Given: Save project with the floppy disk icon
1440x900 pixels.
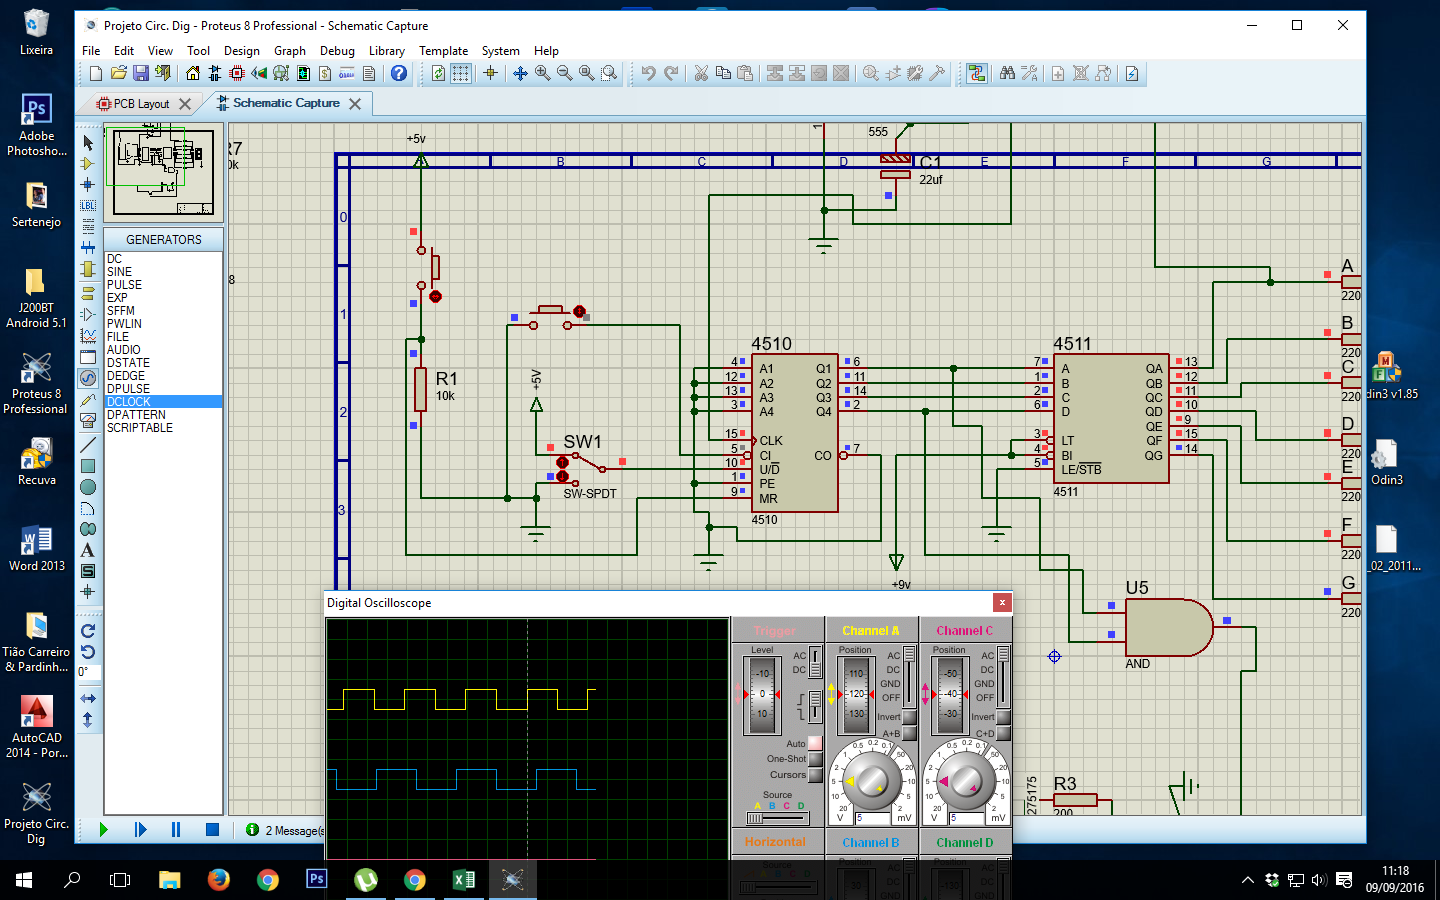Looking at the screenshot, I should (141, 73).
